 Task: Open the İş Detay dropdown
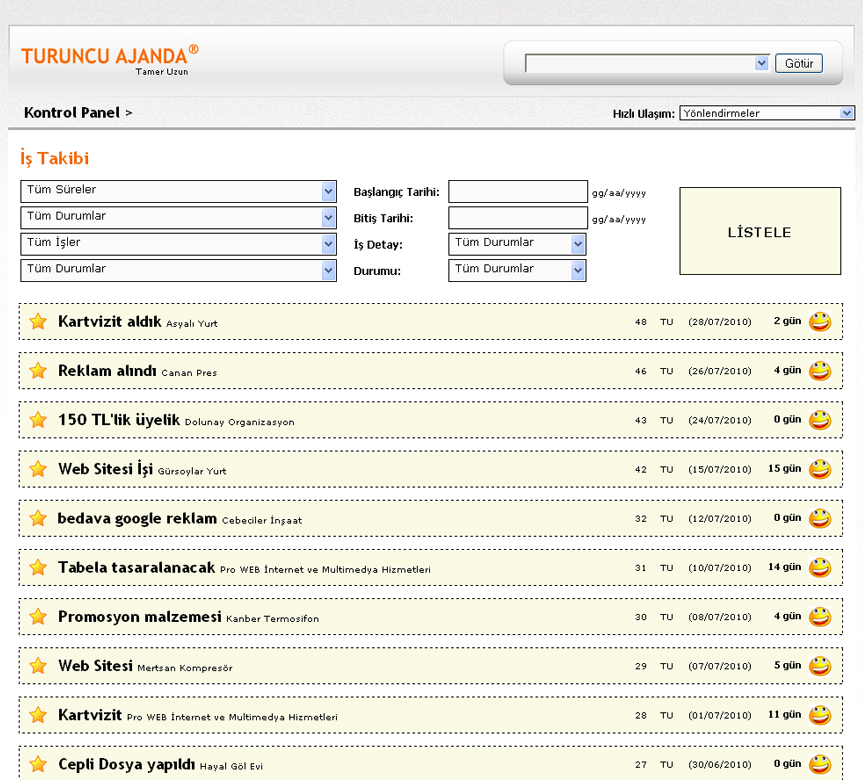point(516,244)
